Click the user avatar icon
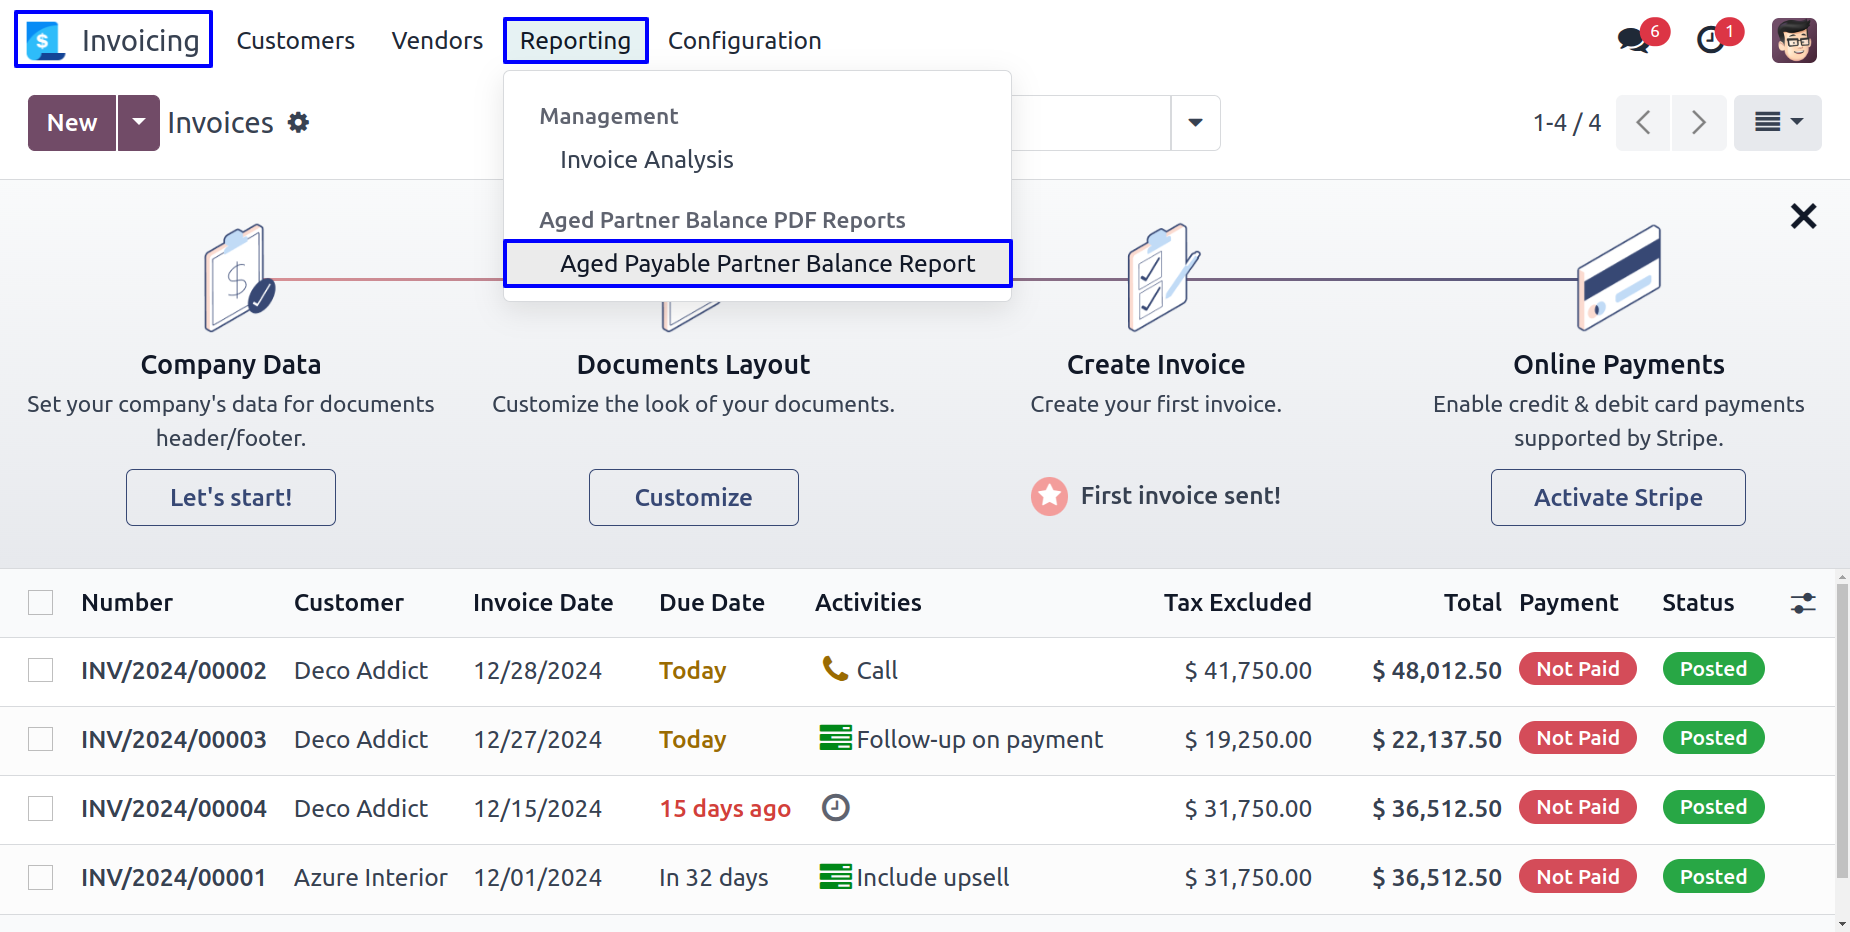 click(1793, 41)
